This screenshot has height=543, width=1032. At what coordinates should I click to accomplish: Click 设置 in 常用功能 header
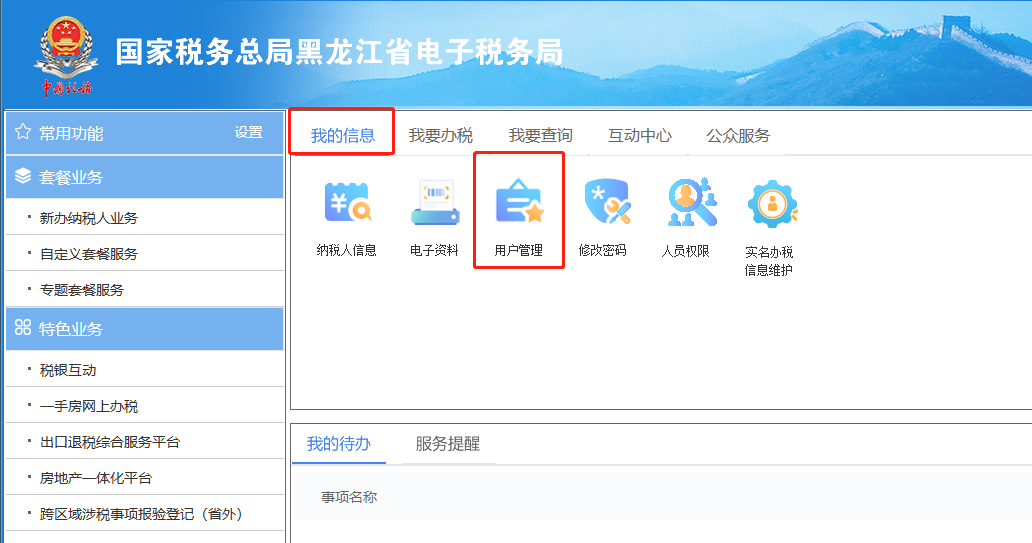(249, 132)
